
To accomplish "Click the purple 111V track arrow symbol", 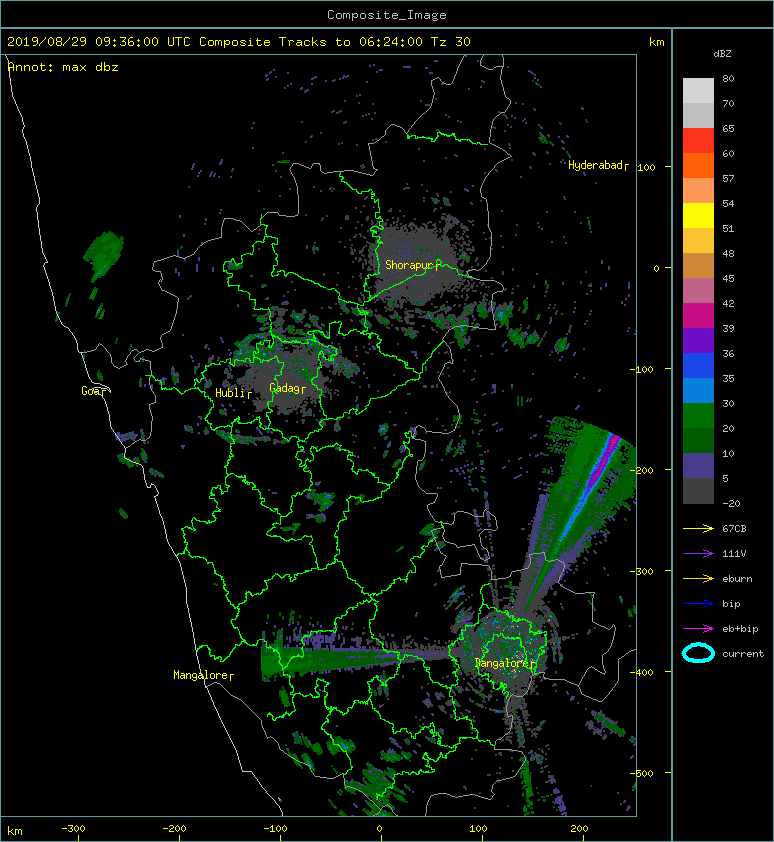I will click(x=698, y=554).
